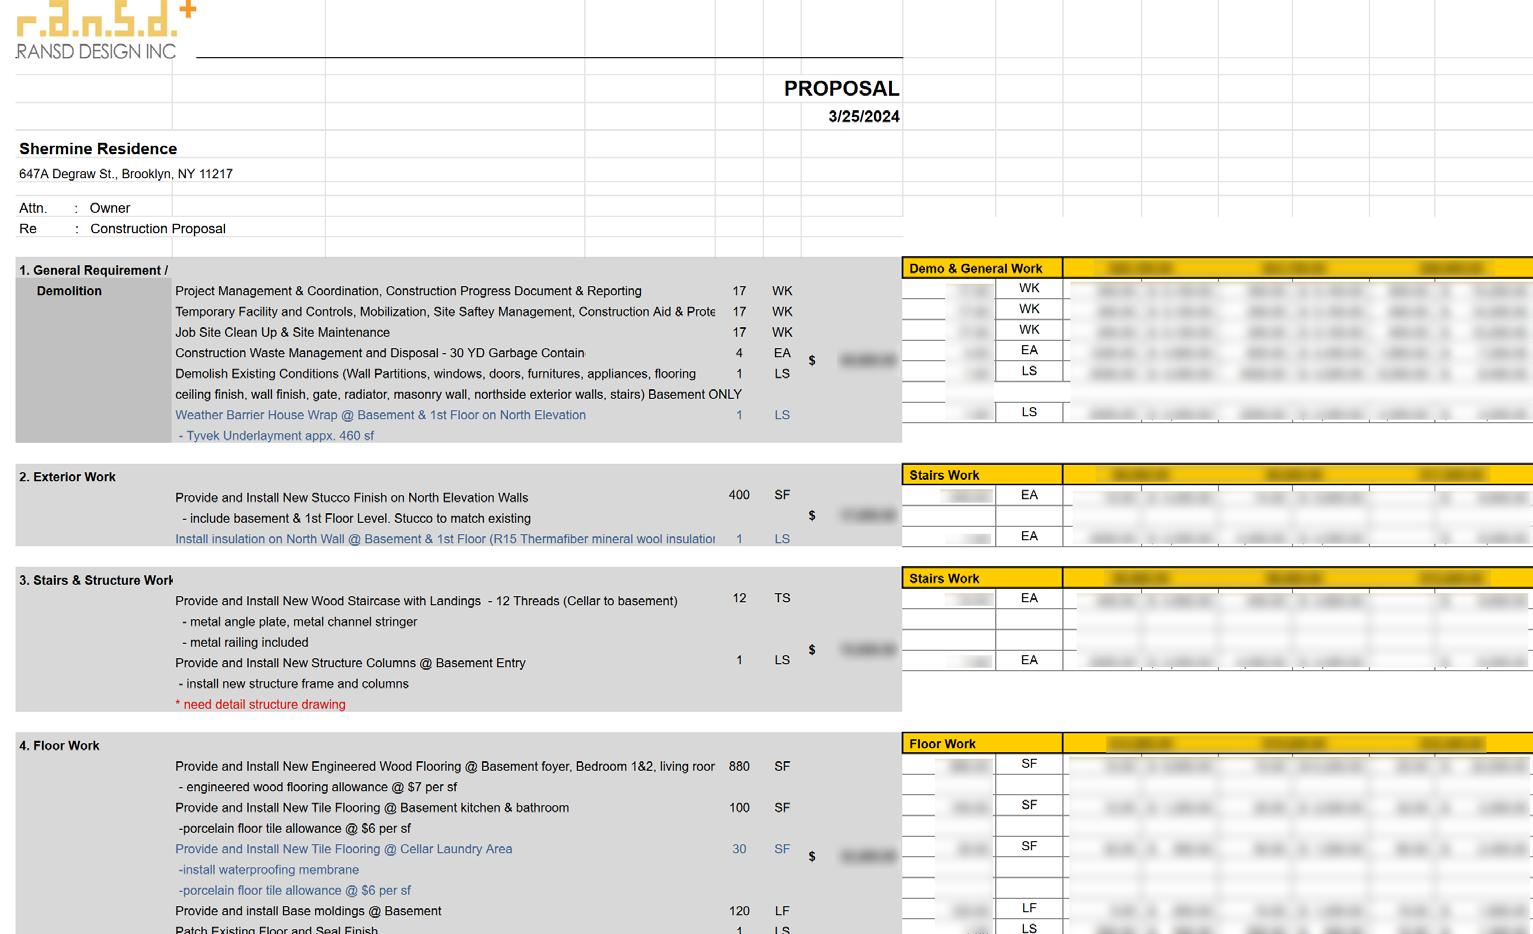Click the "1. General Requirement /" section header
The width and height of the screenshot is (1533, 934).
tap(94, 271)
